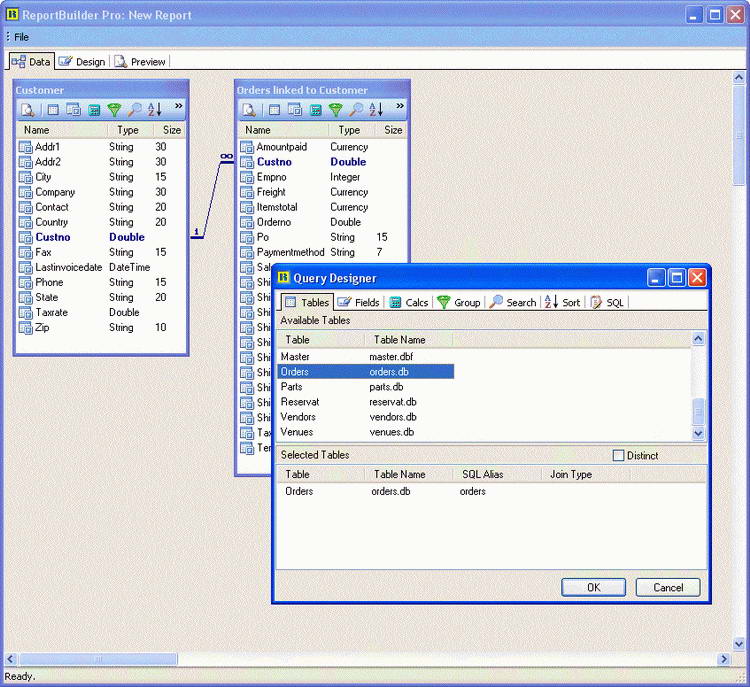Select Reservat table in Available Tables
Image resolution: width=750 pixels, height=687 pixels.
coord(365,402)
